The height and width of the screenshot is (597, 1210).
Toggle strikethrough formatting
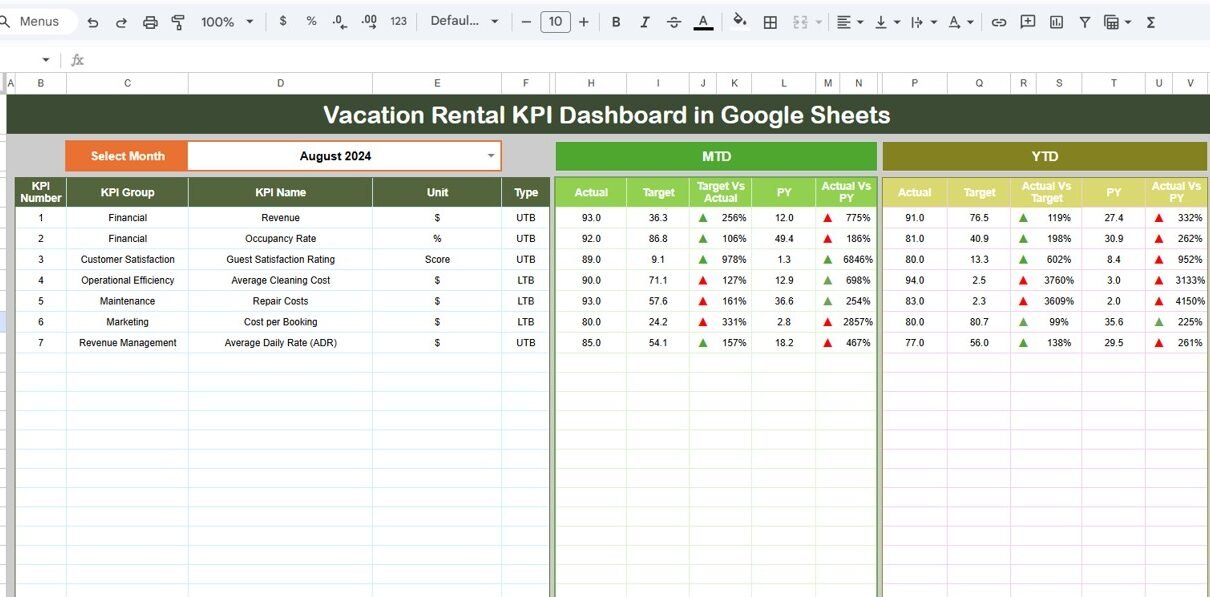point(674,22)
